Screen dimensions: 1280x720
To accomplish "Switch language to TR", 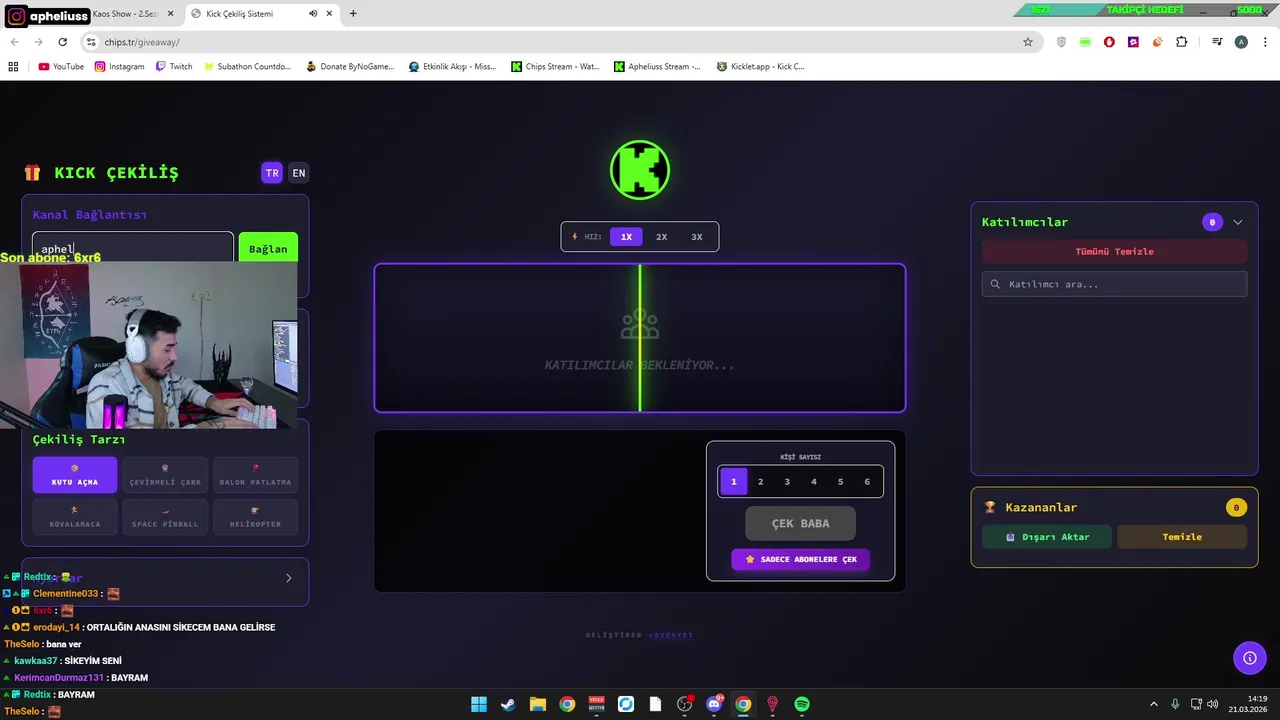I will click(x=272, y=173).
